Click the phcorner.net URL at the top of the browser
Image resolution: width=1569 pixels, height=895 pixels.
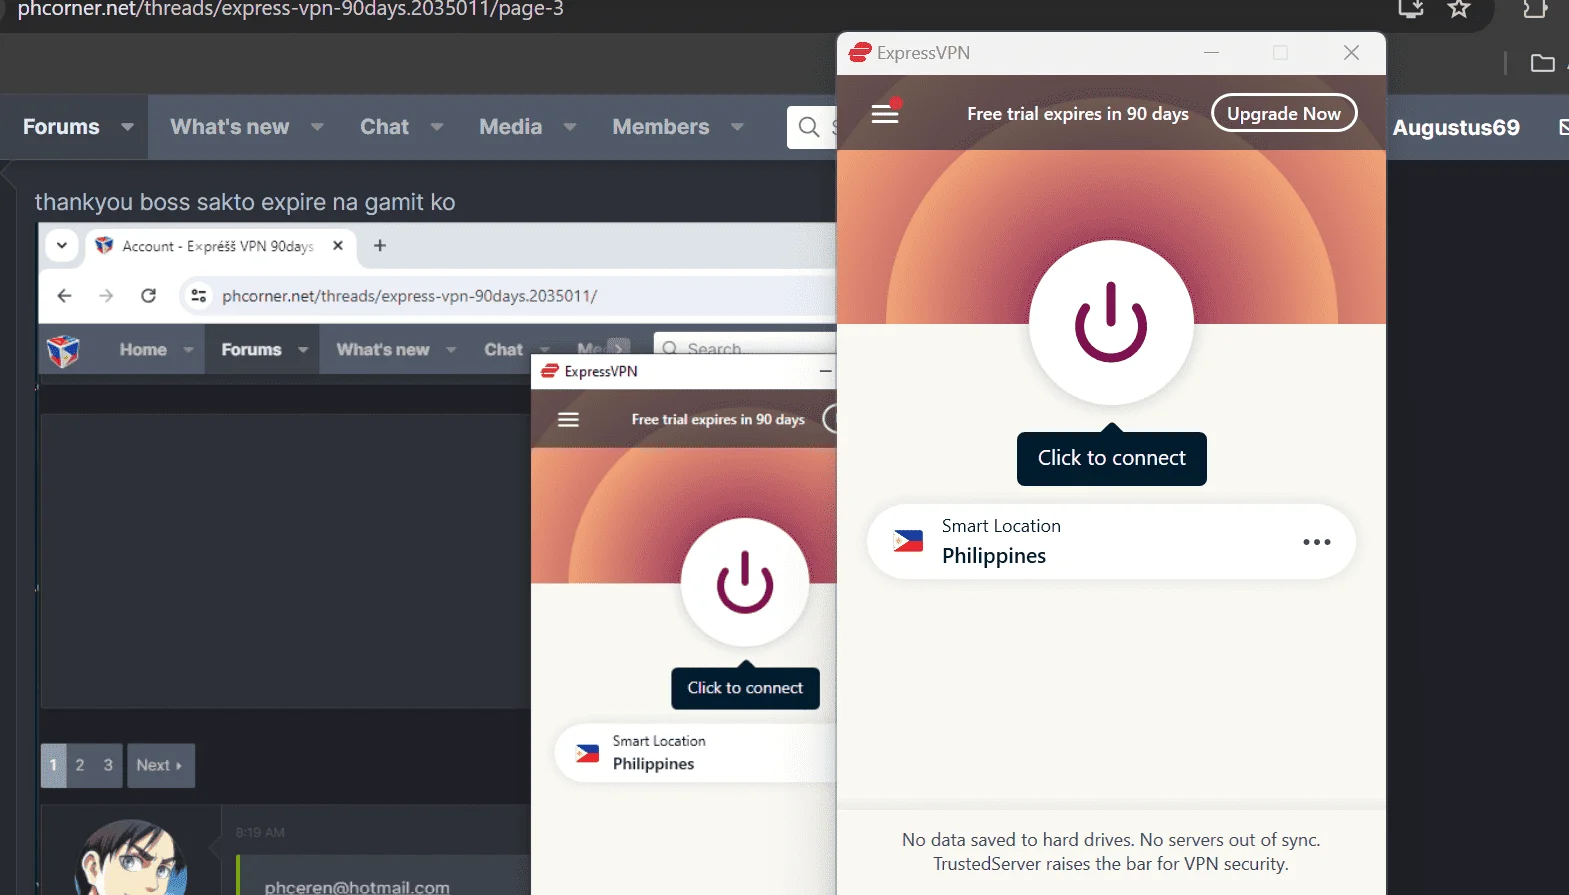click(291, 9)
